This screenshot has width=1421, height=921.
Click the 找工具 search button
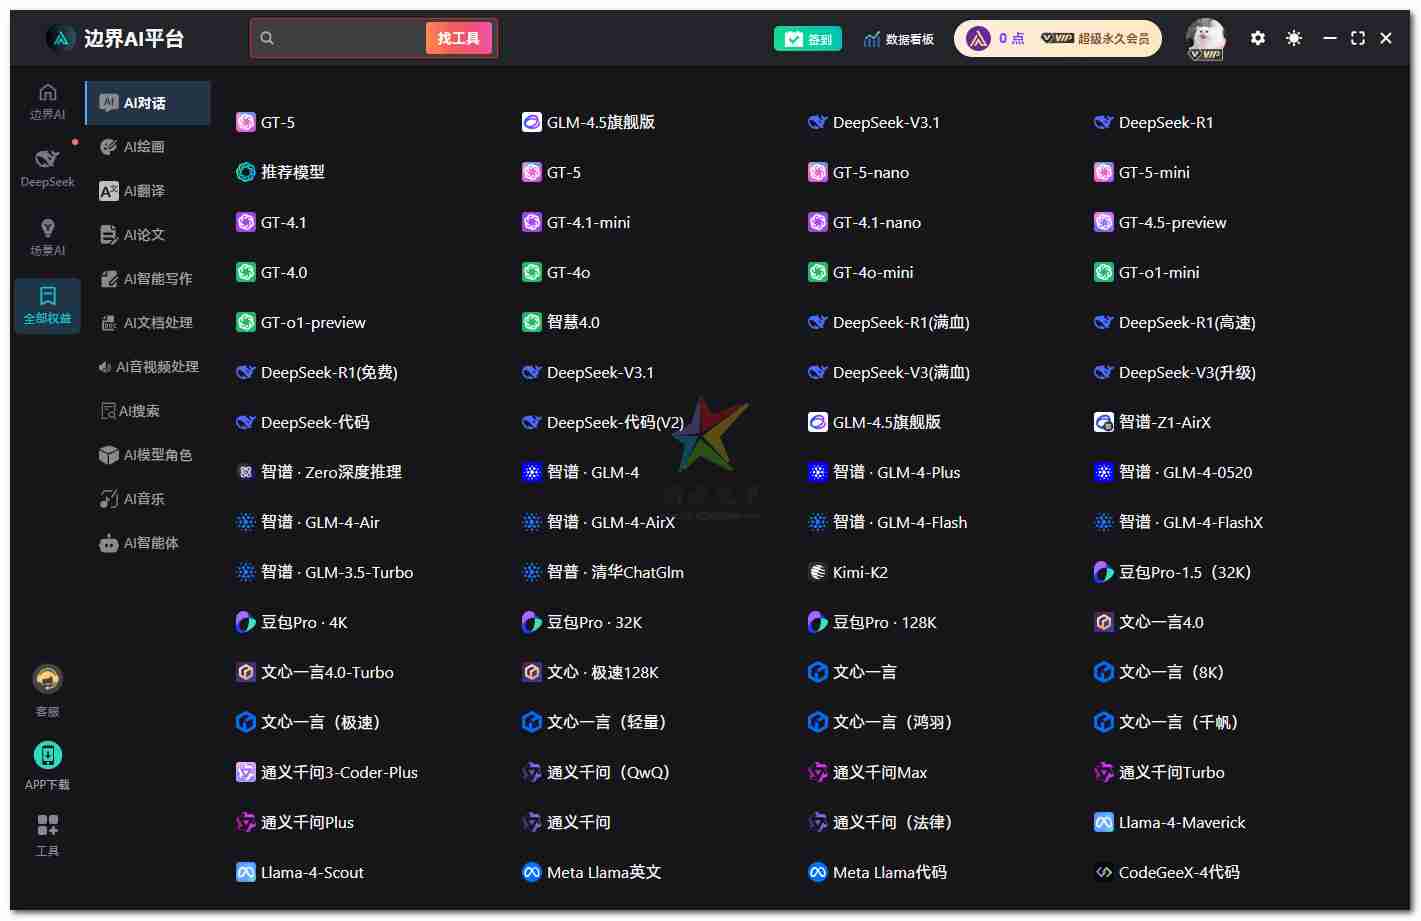coord(459,37)
